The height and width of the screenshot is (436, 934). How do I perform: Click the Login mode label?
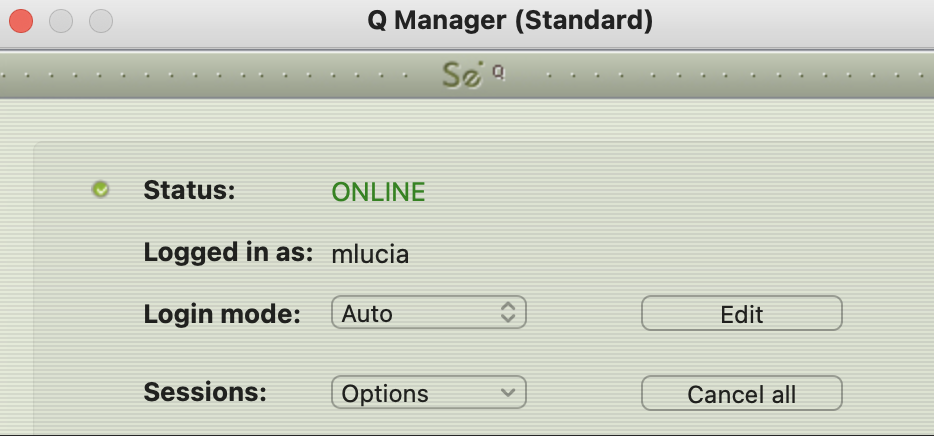pos(222,313)
